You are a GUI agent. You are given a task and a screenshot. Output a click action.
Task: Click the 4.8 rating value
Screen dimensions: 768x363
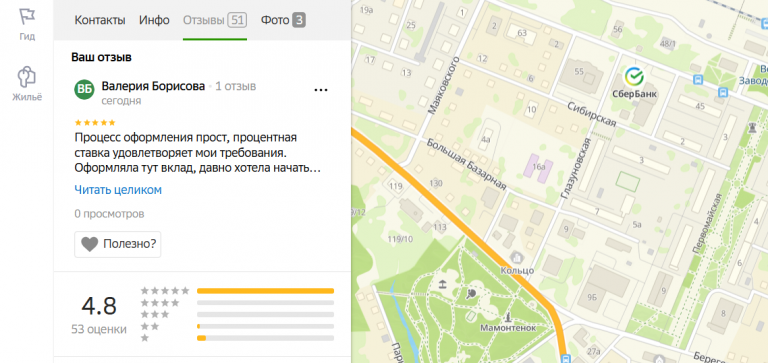pyautogui.click(x=99, y=306)
